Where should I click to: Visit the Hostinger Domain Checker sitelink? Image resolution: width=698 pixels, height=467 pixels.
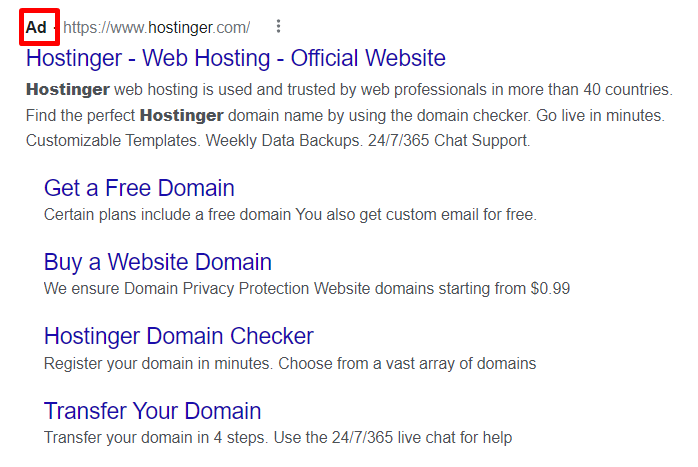coord(179,336)
